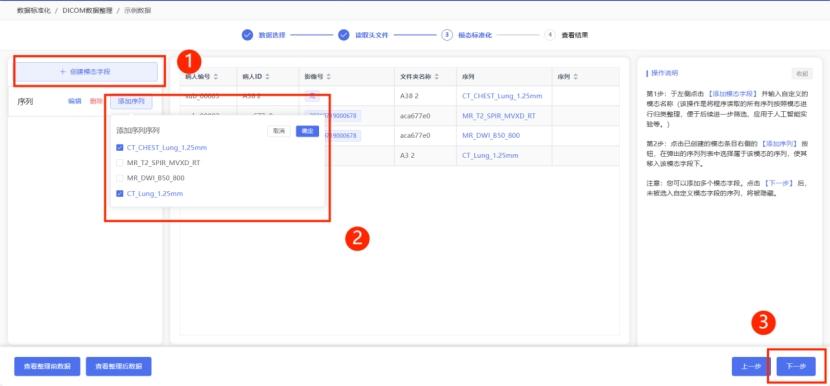Screen dimensions: 830x386
Task: Click 无 tag in first table row
Action: 312,96
